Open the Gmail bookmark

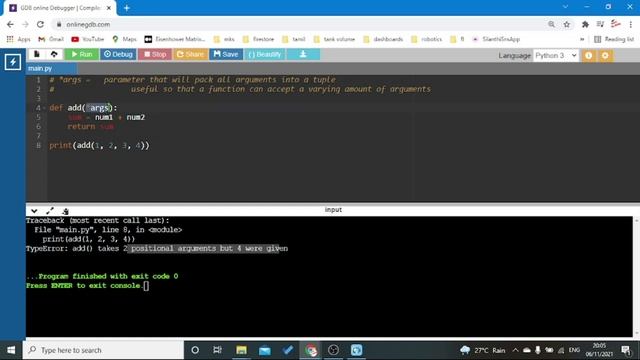click(x=51, y=39)
